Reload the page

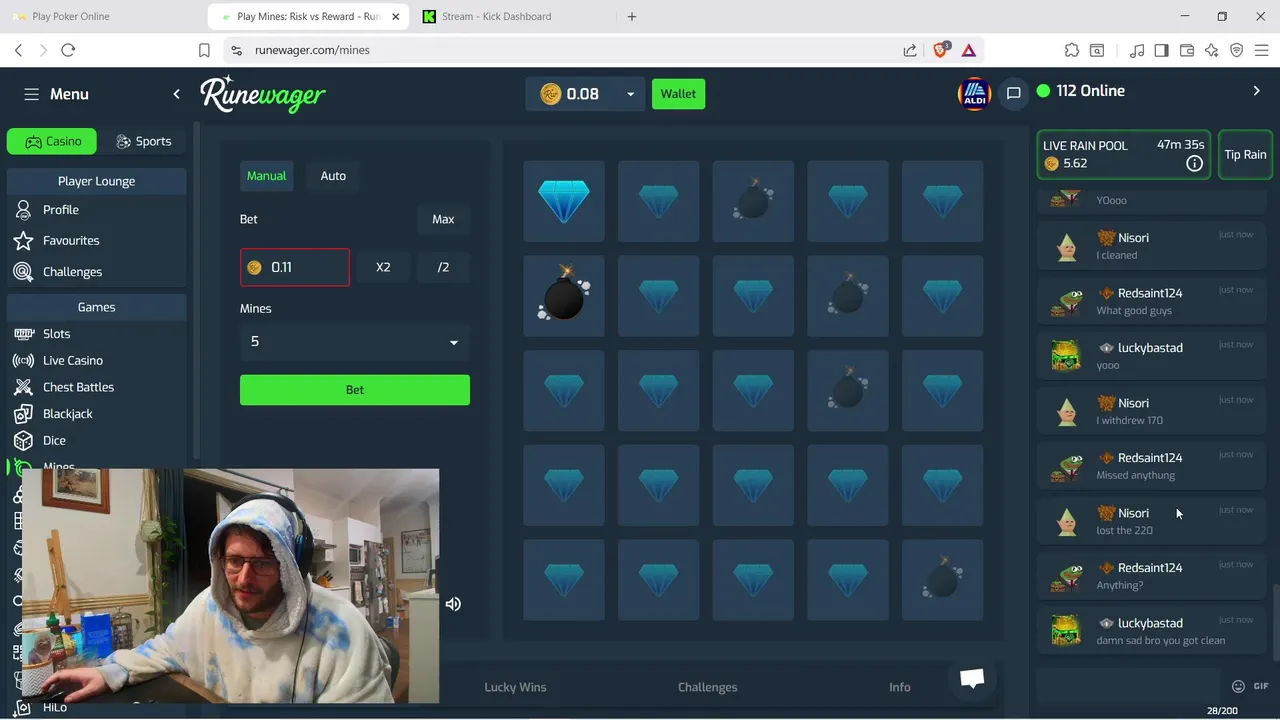pos(68,50)
